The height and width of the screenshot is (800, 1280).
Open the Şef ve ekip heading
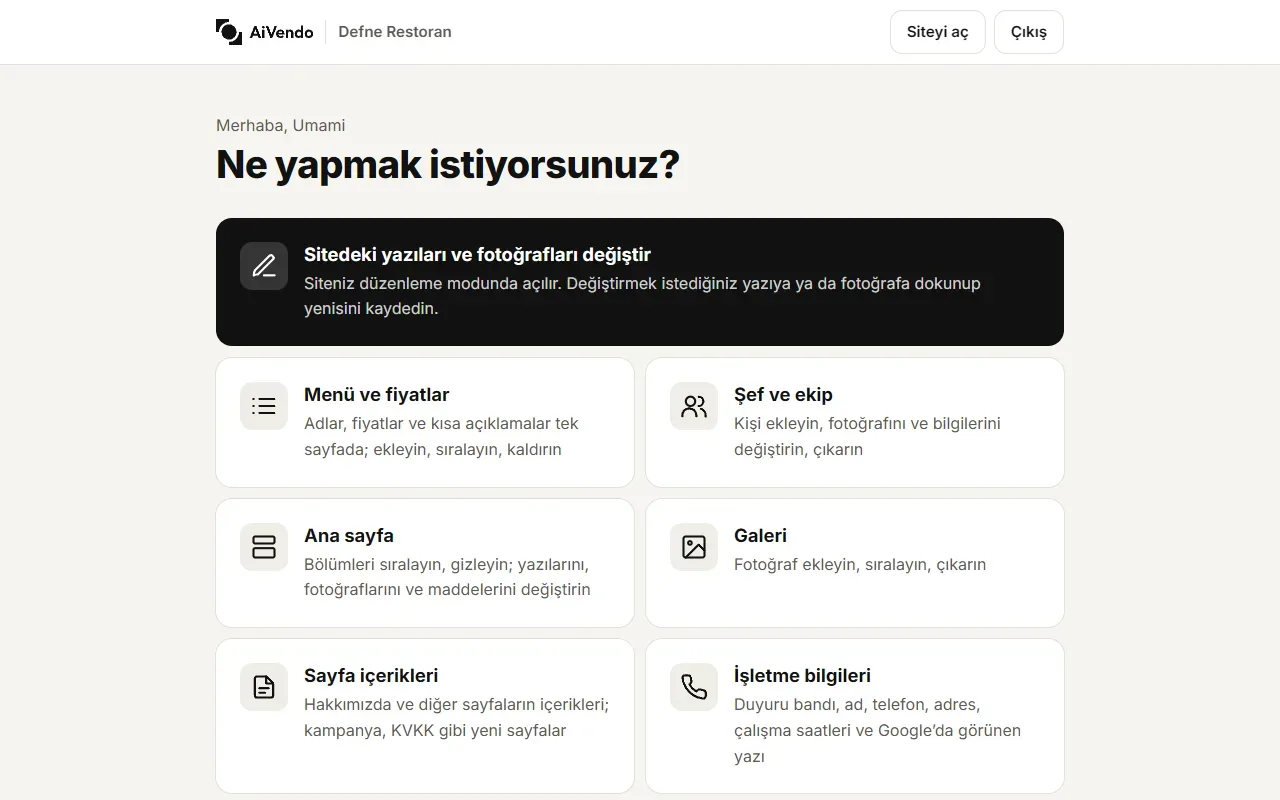(783, 395)
